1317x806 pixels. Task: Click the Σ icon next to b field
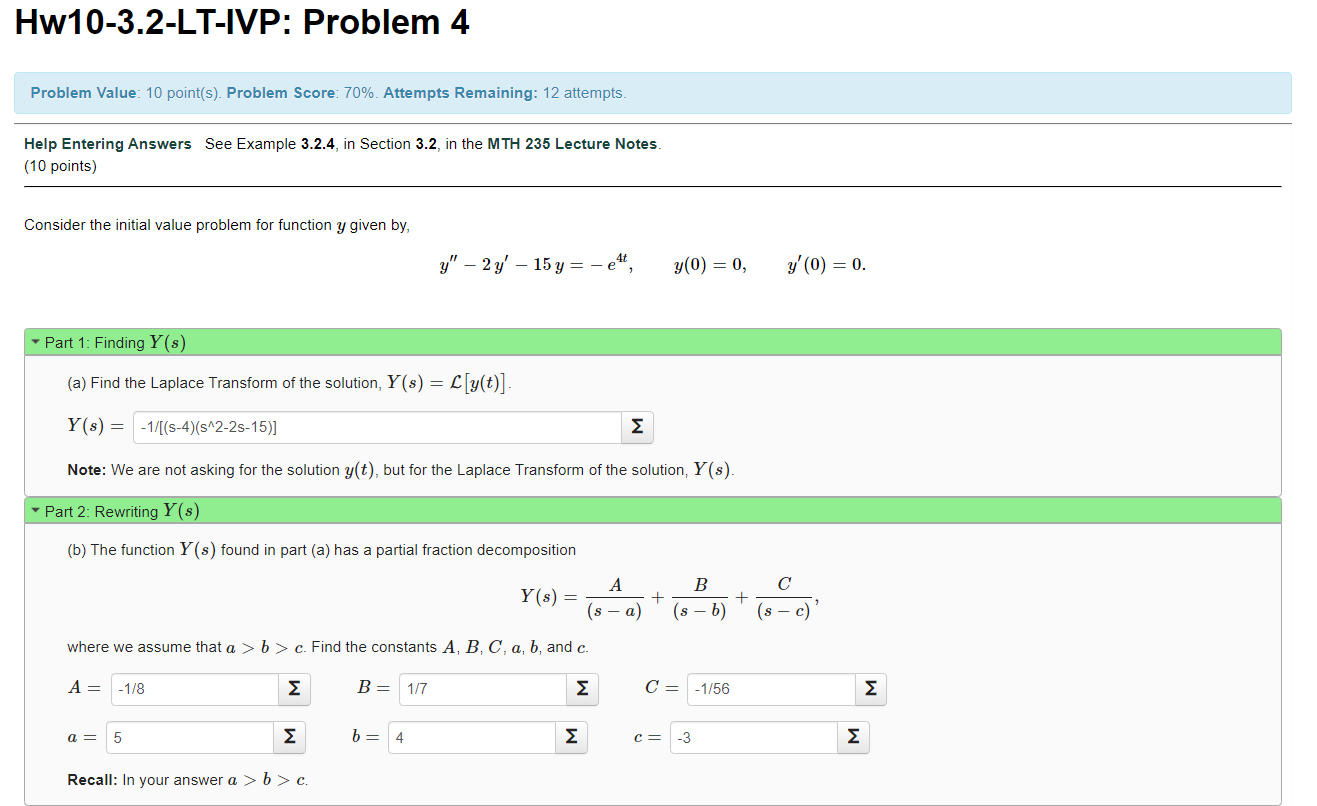click(571, 737)
